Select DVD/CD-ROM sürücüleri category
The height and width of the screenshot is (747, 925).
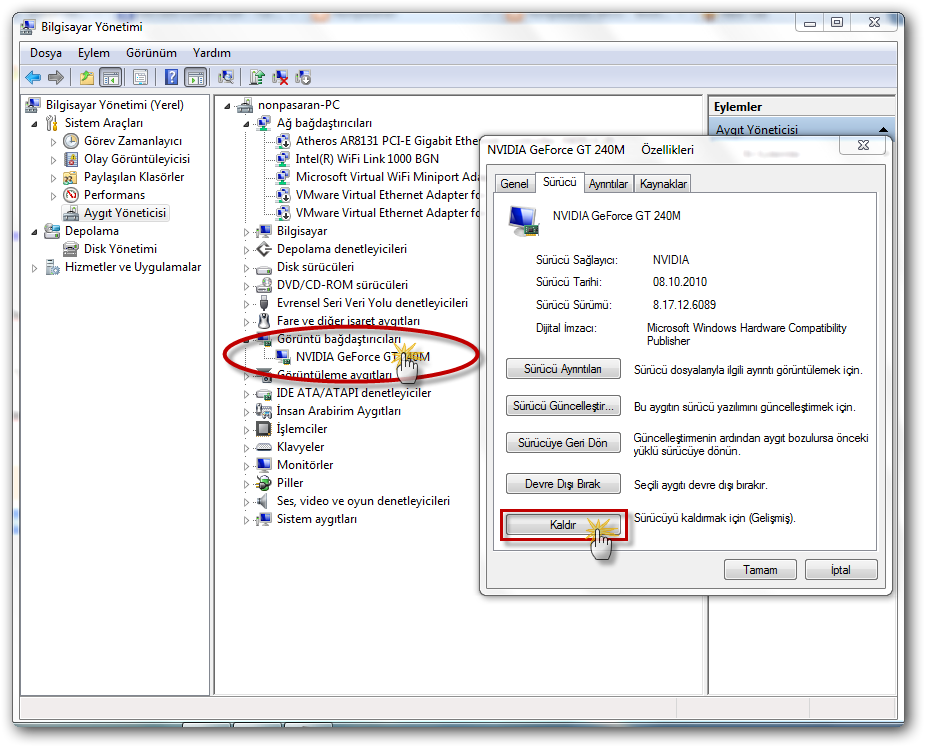pos(342,284)
